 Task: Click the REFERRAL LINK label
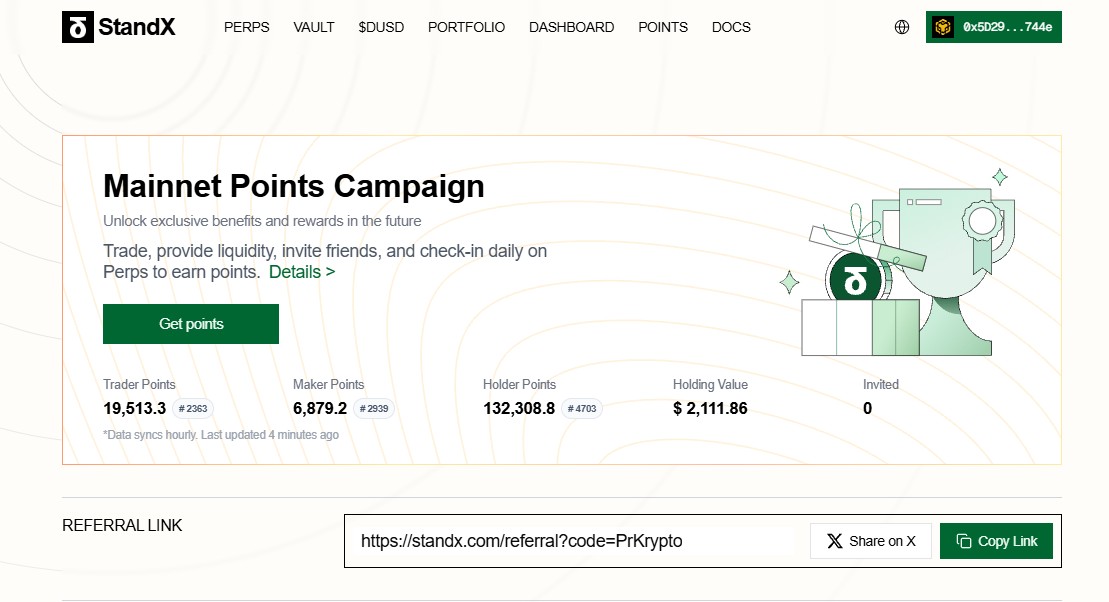click(122, 526)
